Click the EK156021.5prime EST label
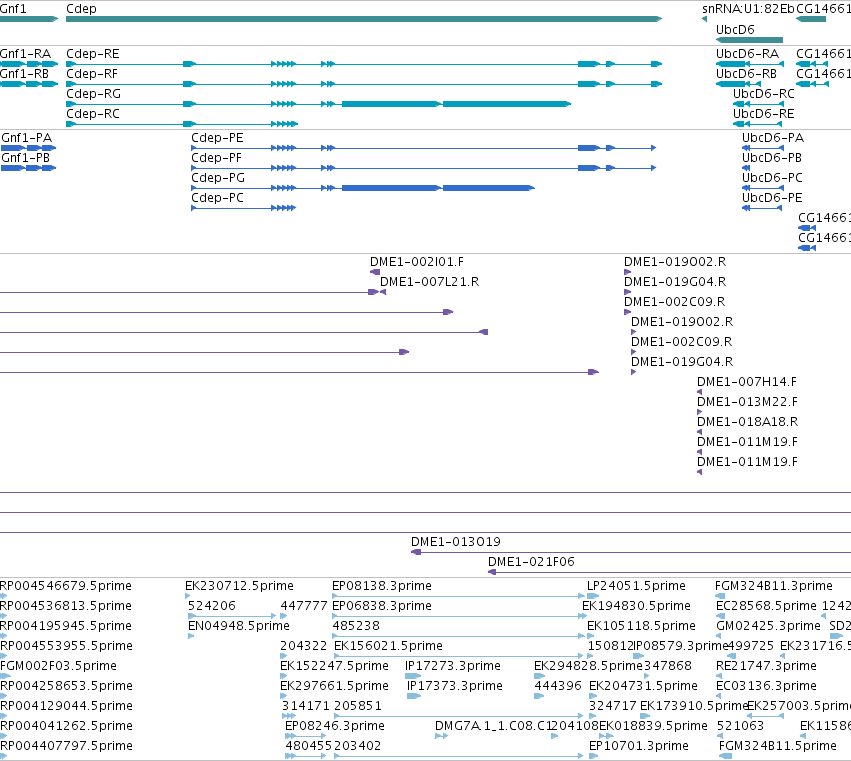The image size is (851, 761). pyautogui.click(x=389, y=646)
